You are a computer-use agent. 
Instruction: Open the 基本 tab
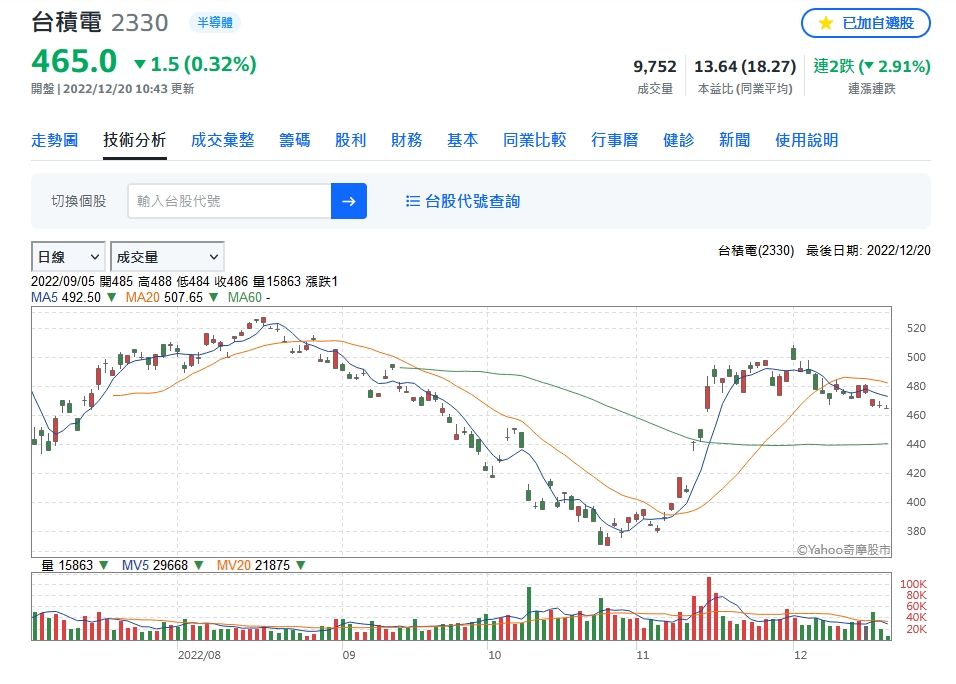[463, 140]
